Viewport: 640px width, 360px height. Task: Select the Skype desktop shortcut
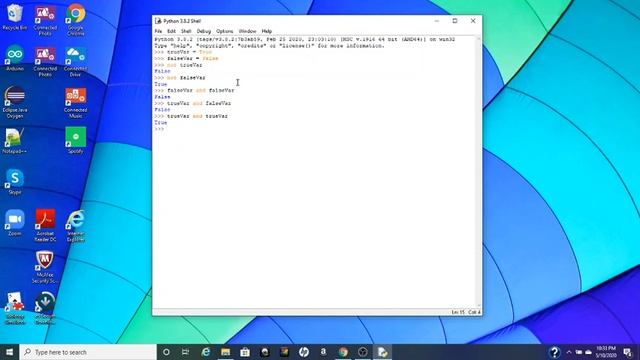[15, 182]
